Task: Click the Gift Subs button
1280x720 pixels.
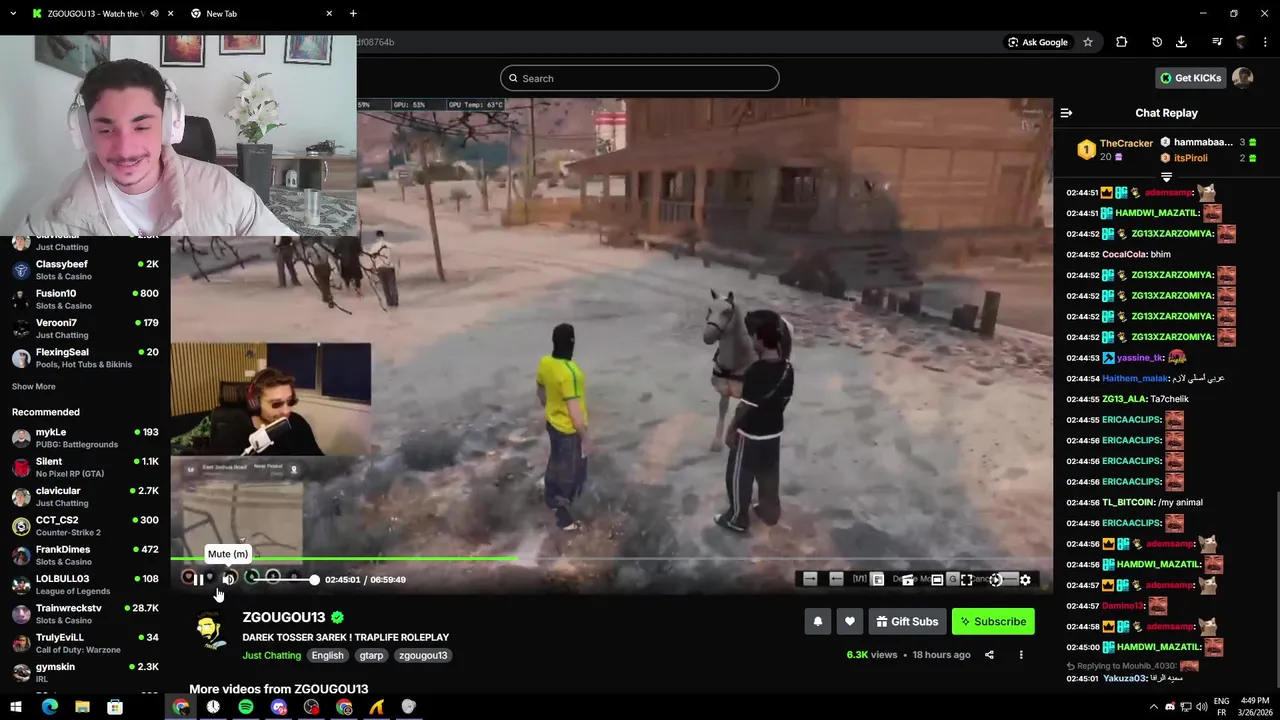Action: click(907, 621)
